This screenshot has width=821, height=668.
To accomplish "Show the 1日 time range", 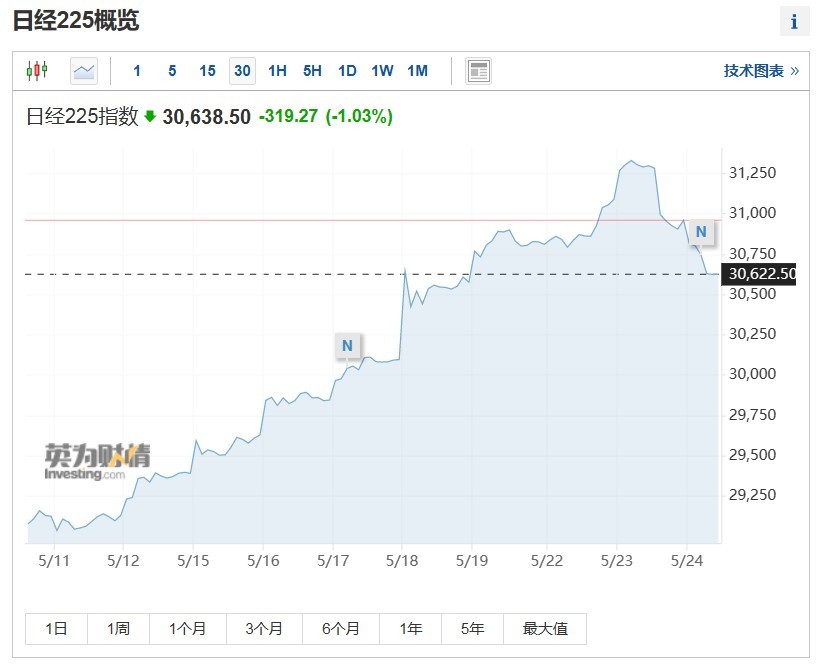I will 56,629.
